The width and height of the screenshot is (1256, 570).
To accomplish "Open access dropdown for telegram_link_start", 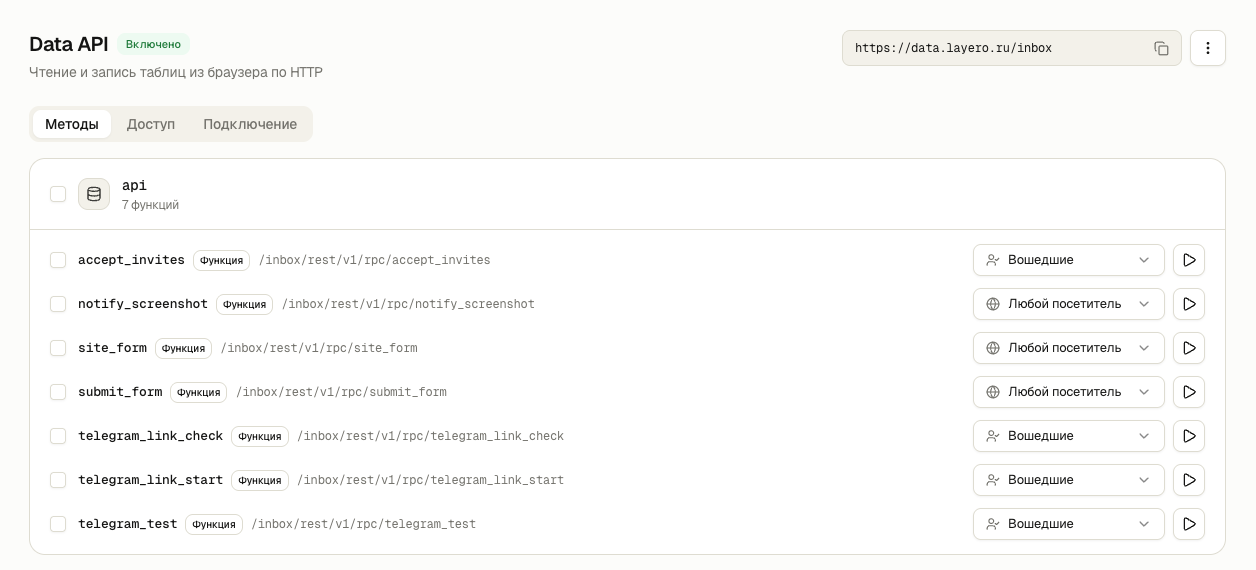I will 1068,480.
